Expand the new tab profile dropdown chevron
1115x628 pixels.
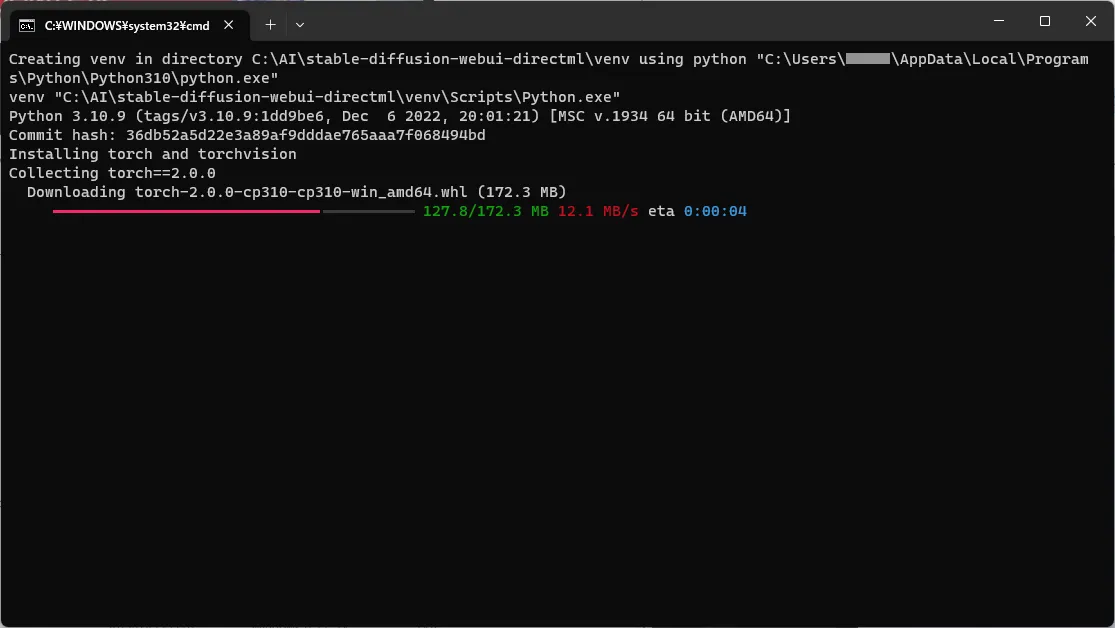pyautogui.click(x=300, y=25)
